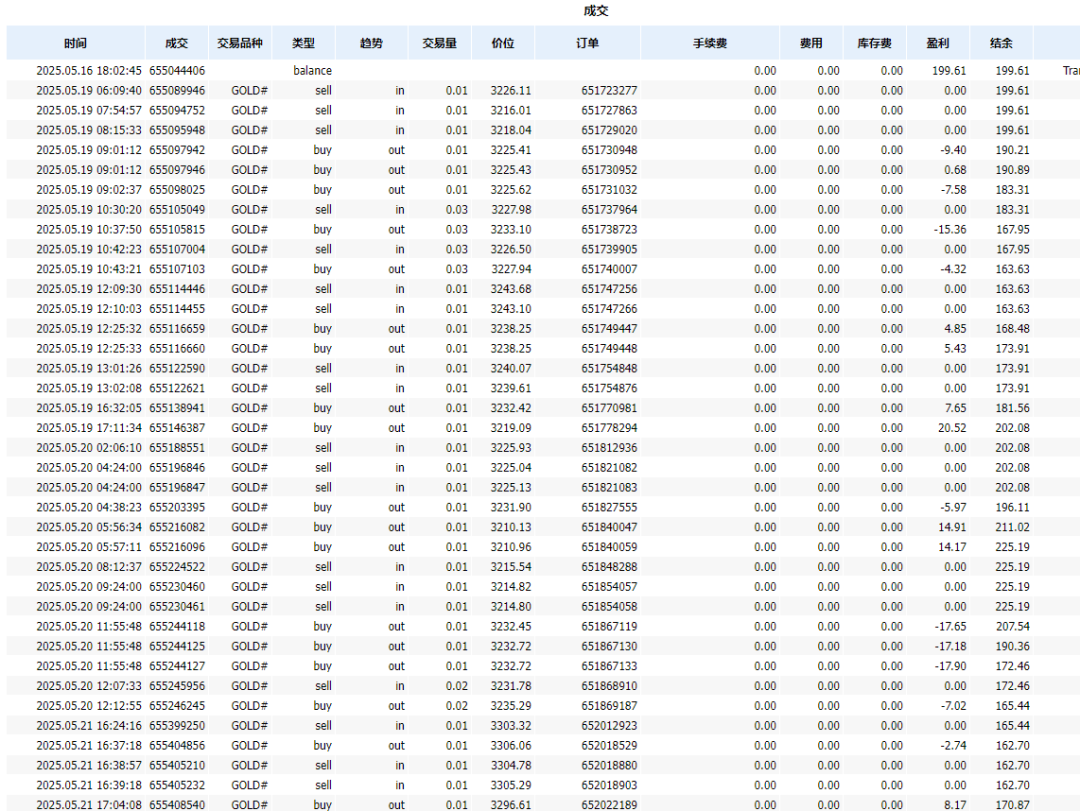Click profit value -17.65
Viewport: 1080px width, 811px height.
pyautogui.click(x=950, y=626)
